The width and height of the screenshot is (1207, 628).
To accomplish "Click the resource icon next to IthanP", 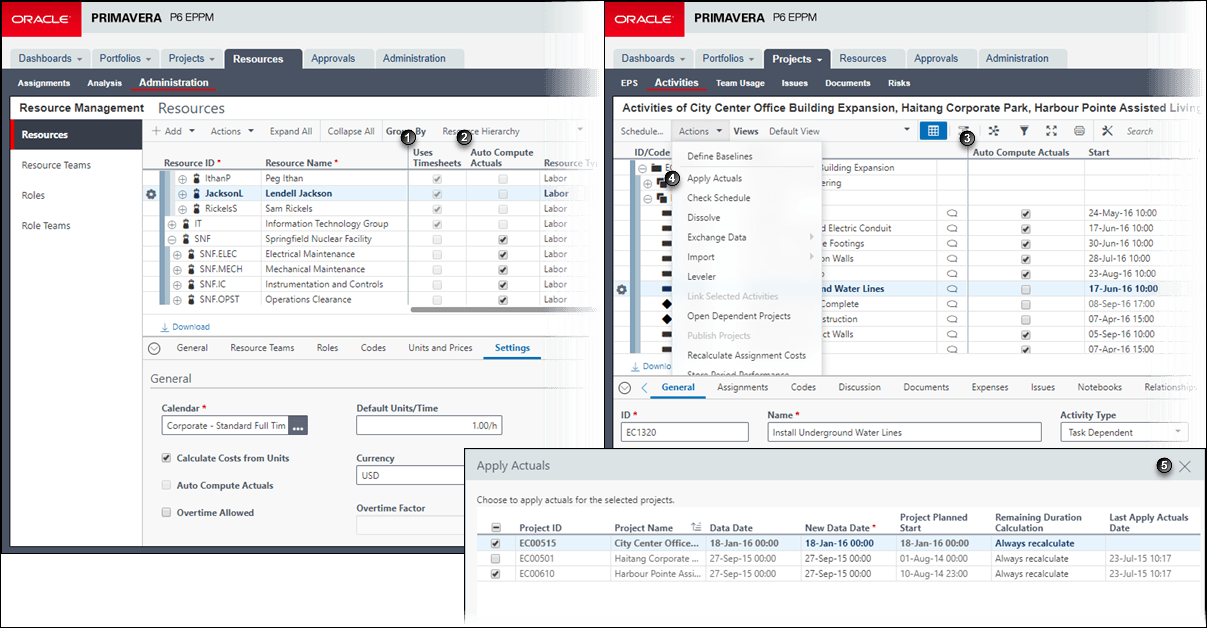I will coord(197,178).
